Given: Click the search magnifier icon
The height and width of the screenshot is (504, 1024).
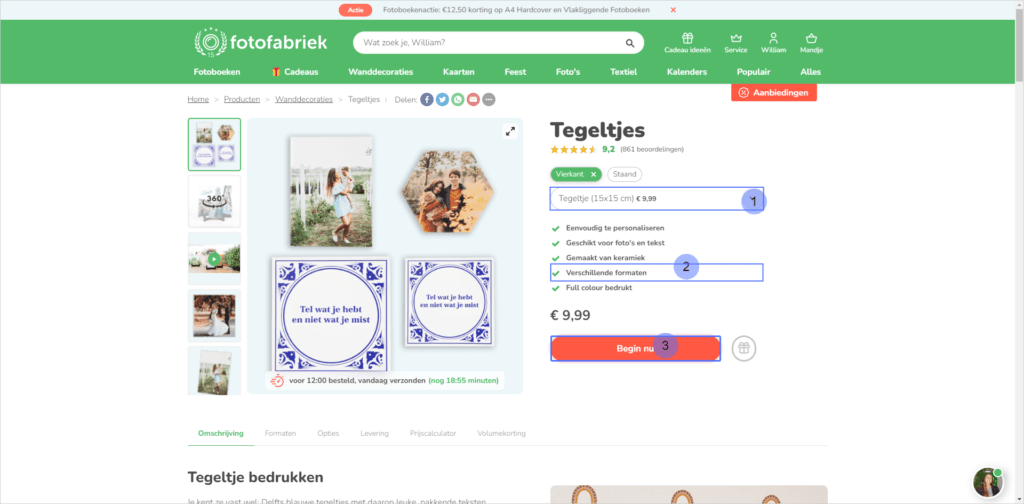Looking at the screenshot, I should [x=630, y=43].
